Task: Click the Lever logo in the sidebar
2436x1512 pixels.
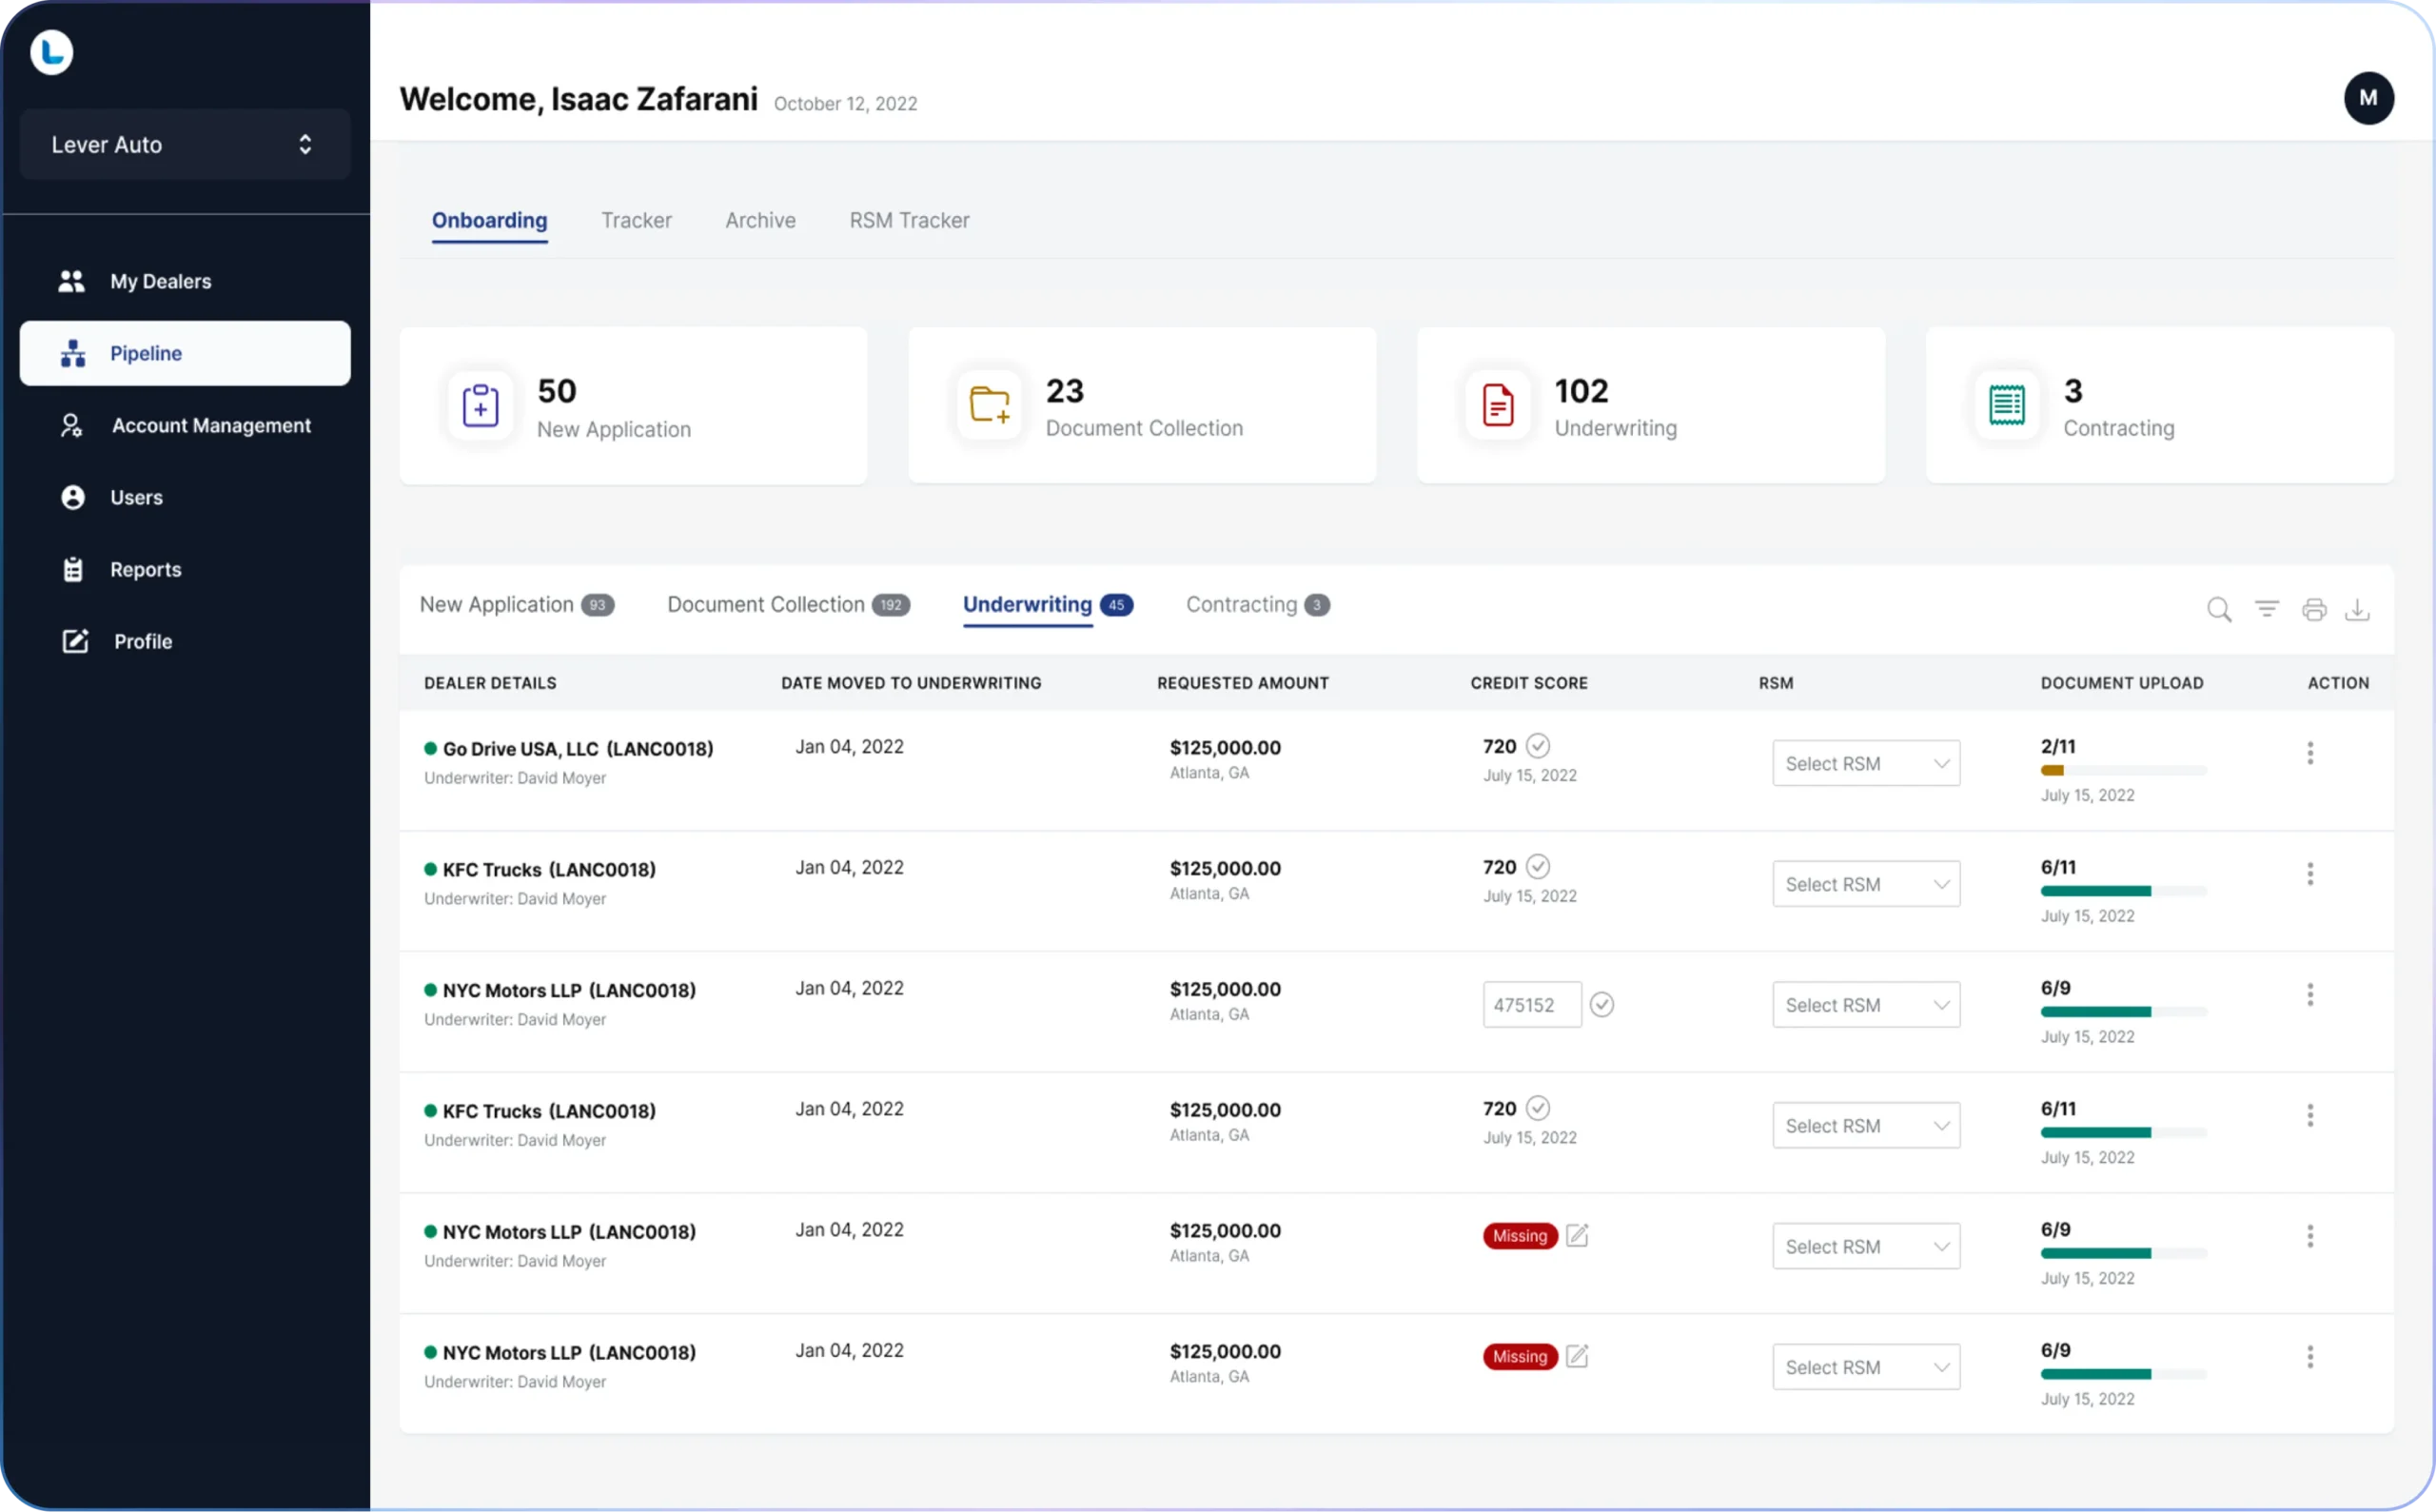Action: click(x=52, y=52)
